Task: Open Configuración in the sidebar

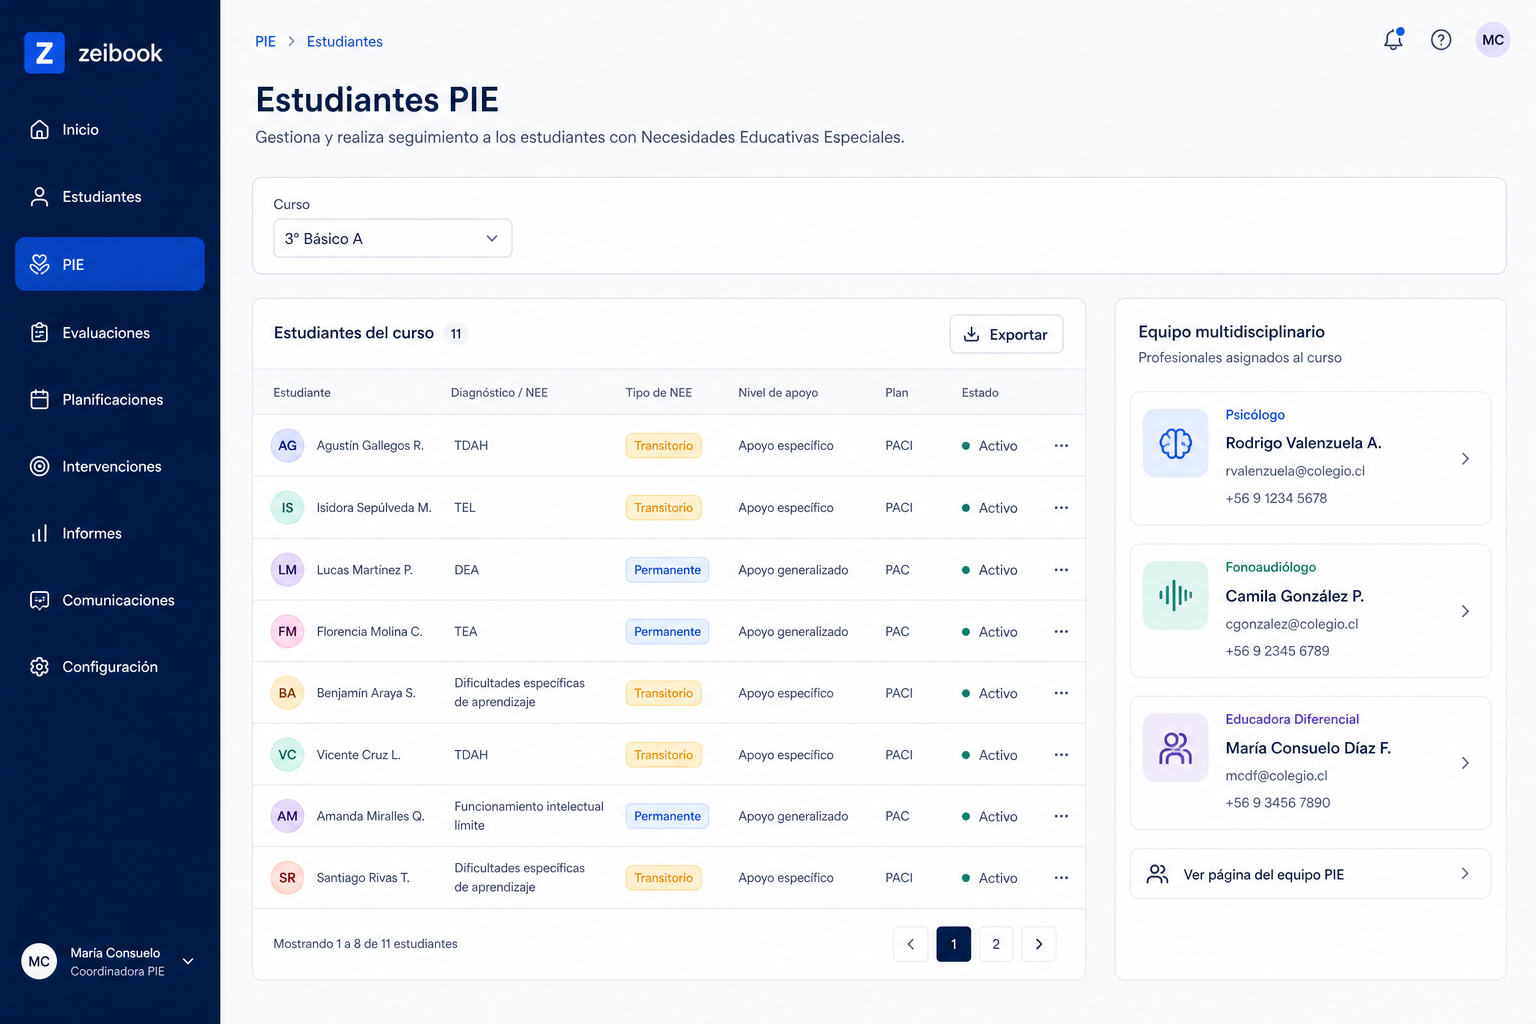Action: click(110, 667)
